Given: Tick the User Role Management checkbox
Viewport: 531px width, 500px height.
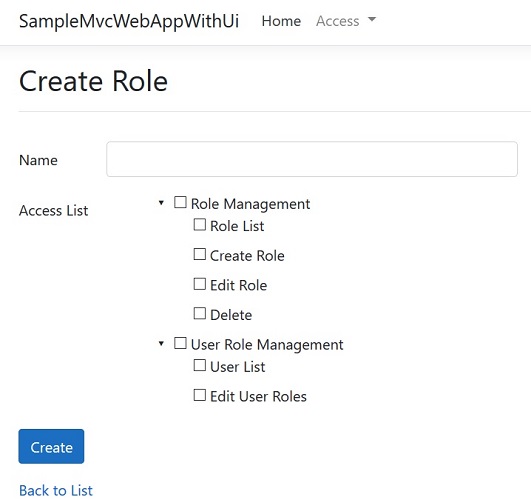Looking at the screenshot, I should pos(180,343).
